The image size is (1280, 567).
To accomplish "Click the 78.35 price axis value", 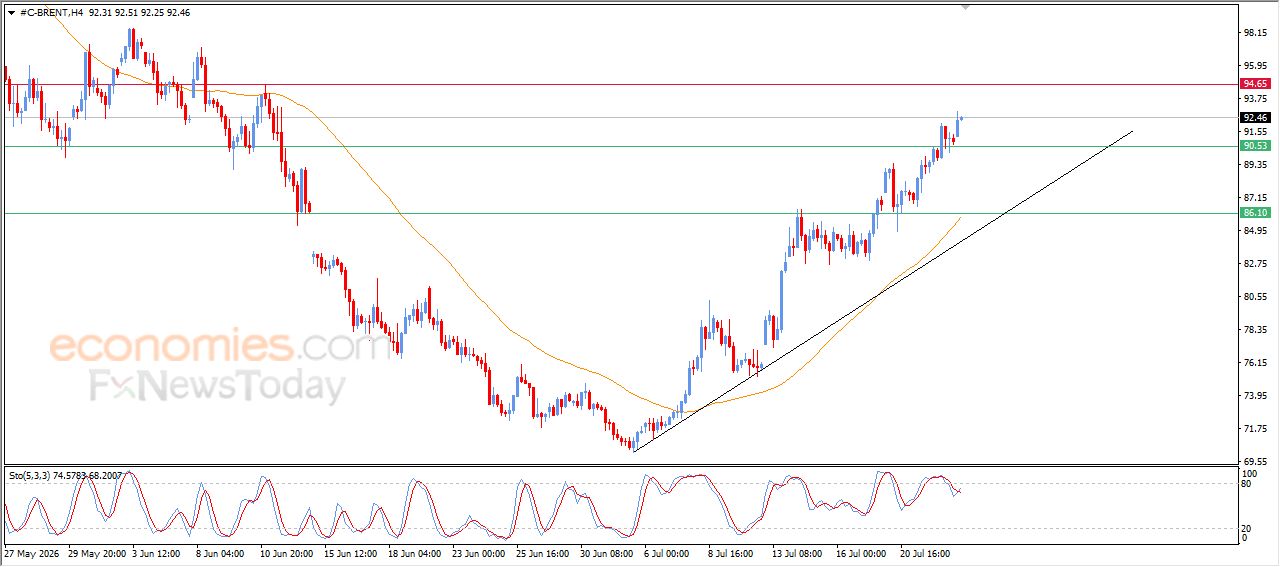I will [1255, 330].
